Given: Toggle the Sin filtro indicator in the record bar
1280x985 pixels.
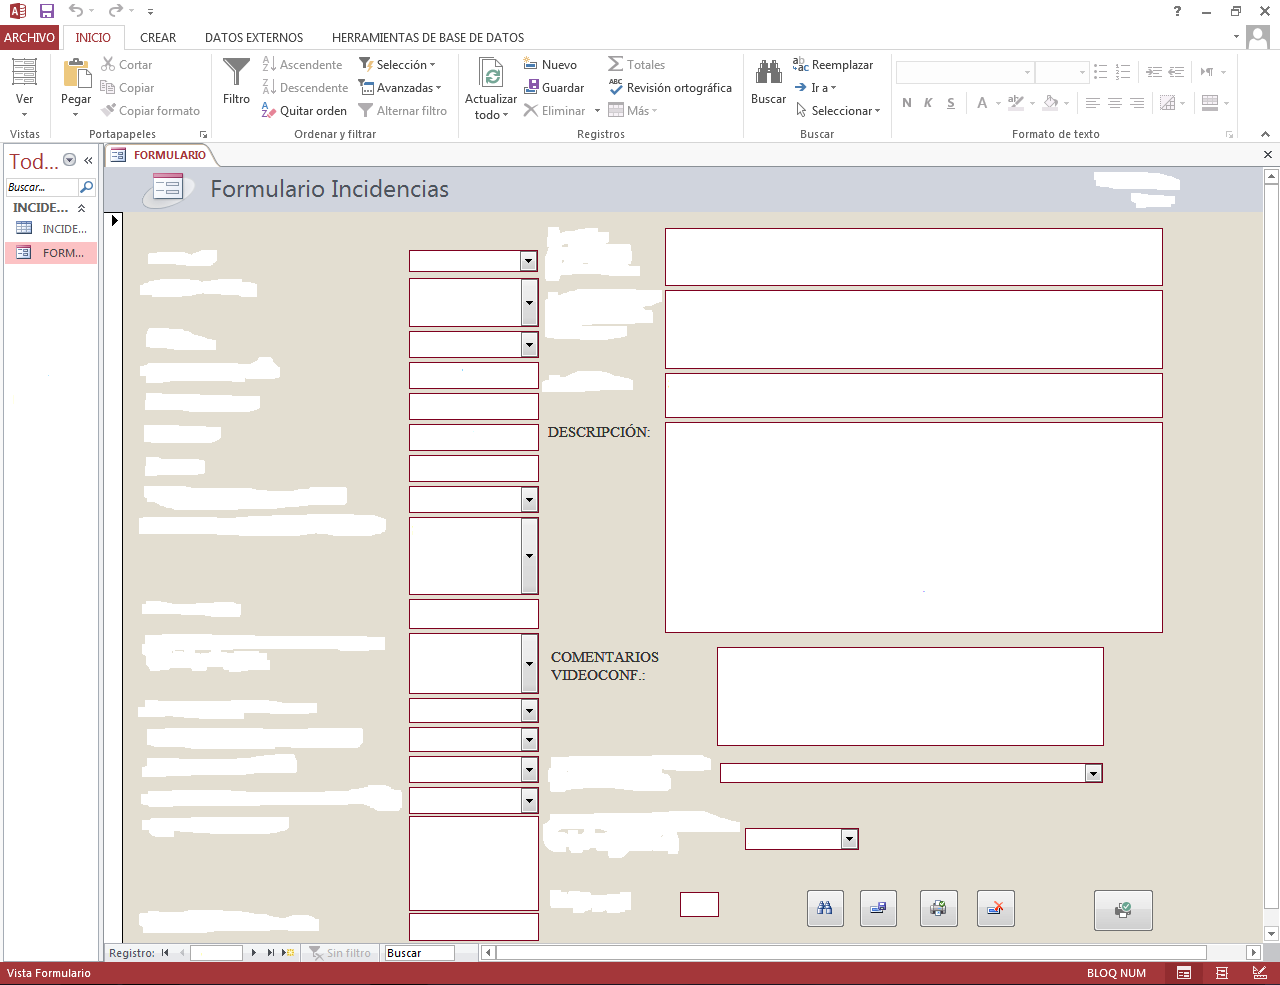Looking at the screenshot, I should point(340,953).
